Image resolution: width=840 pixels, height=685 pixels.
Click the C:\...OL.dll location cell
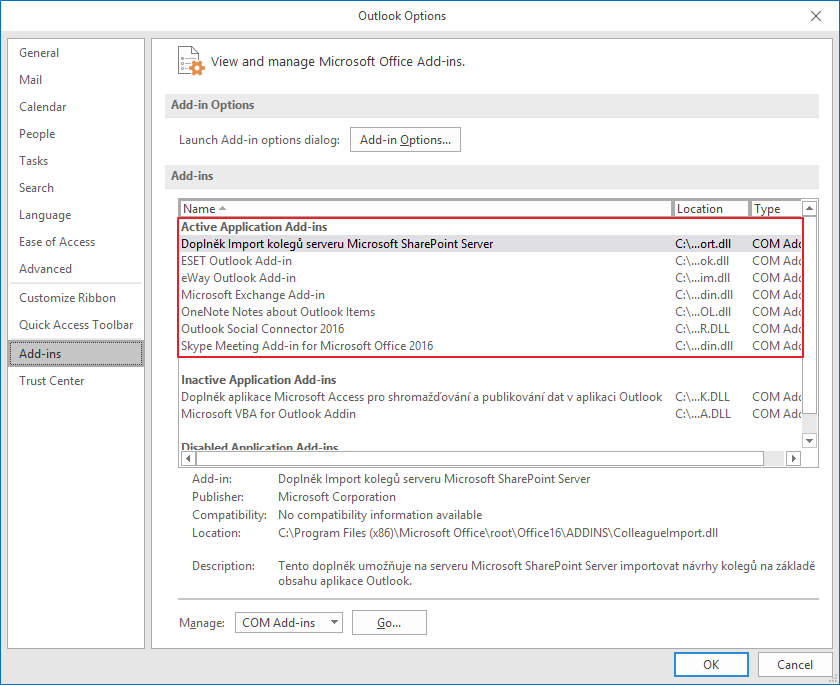tap(703, 312)
